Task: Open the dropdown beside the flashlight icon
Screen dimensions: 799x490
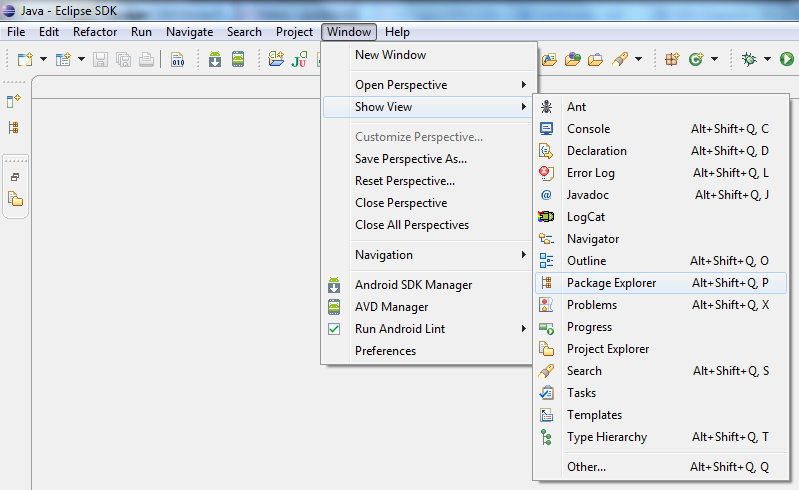Action: coord(638,59)
